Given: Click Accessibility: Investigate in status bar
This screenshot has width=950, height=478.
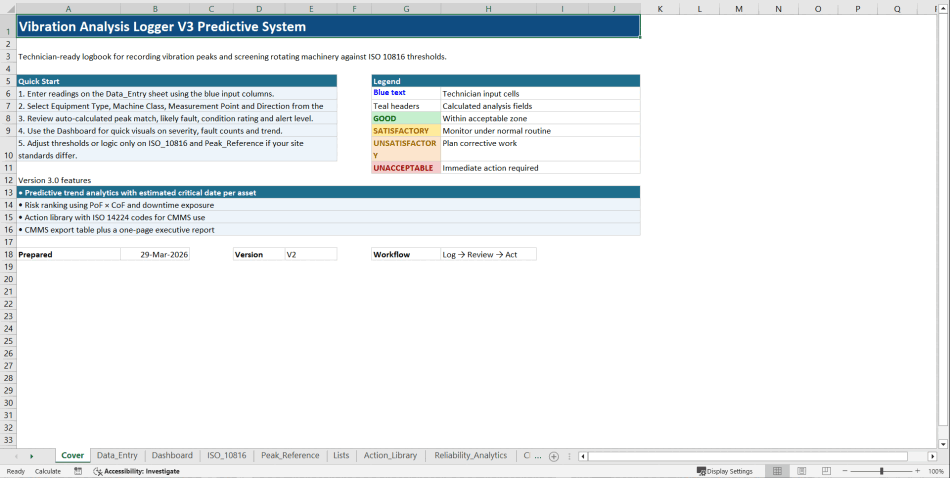Looking at the screenshot, I should pyautogui.click(x=137, y=471).
